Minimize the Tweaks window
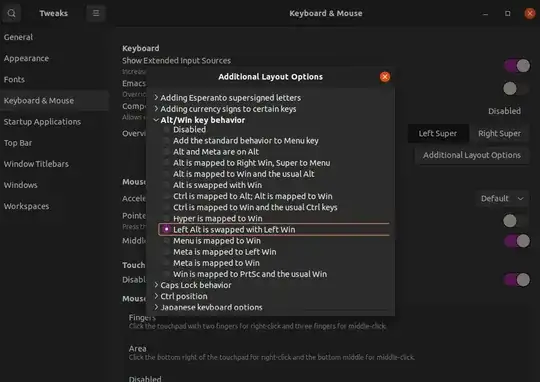The image size is (540, 382). pos(485,13)
